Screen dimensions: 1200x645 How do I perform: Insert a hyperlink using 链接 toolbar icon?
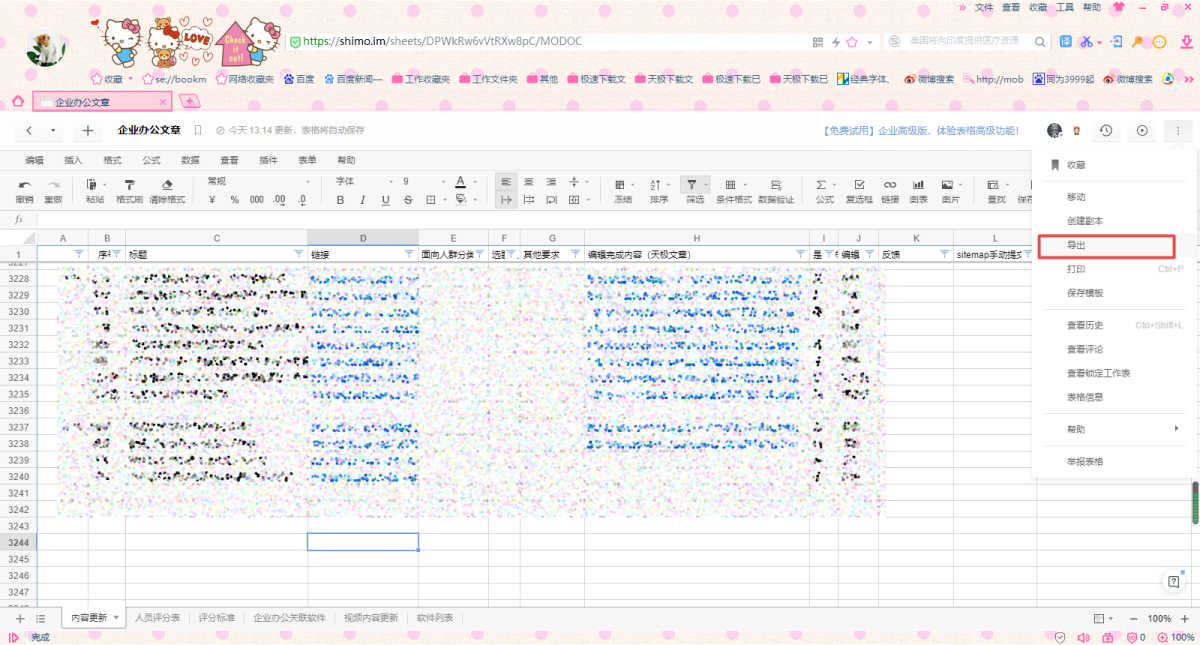tap(890, 190)
